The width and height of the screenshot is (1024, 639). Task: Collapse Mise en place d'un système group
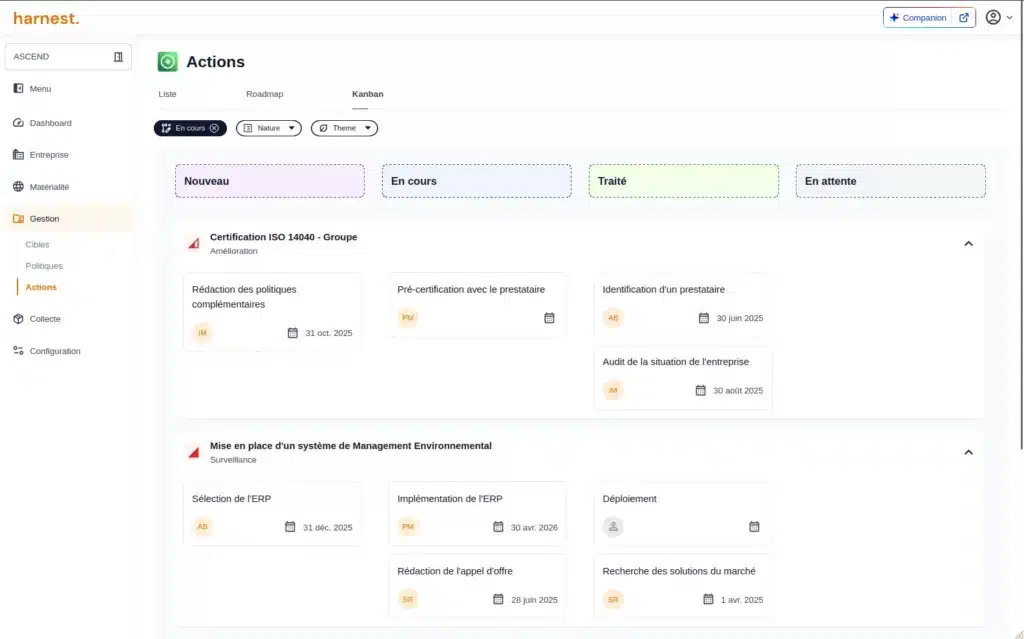click(x=968, y=452)
